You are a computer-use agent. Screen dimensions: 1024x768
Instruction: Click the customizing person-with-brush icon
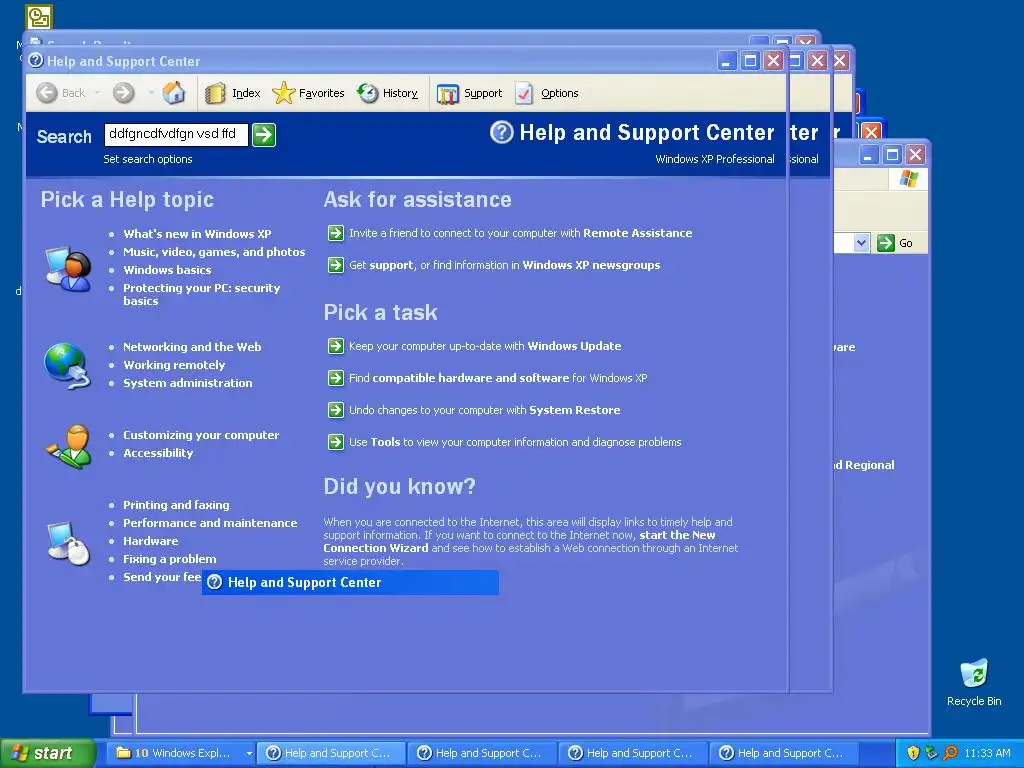point(69,446)
